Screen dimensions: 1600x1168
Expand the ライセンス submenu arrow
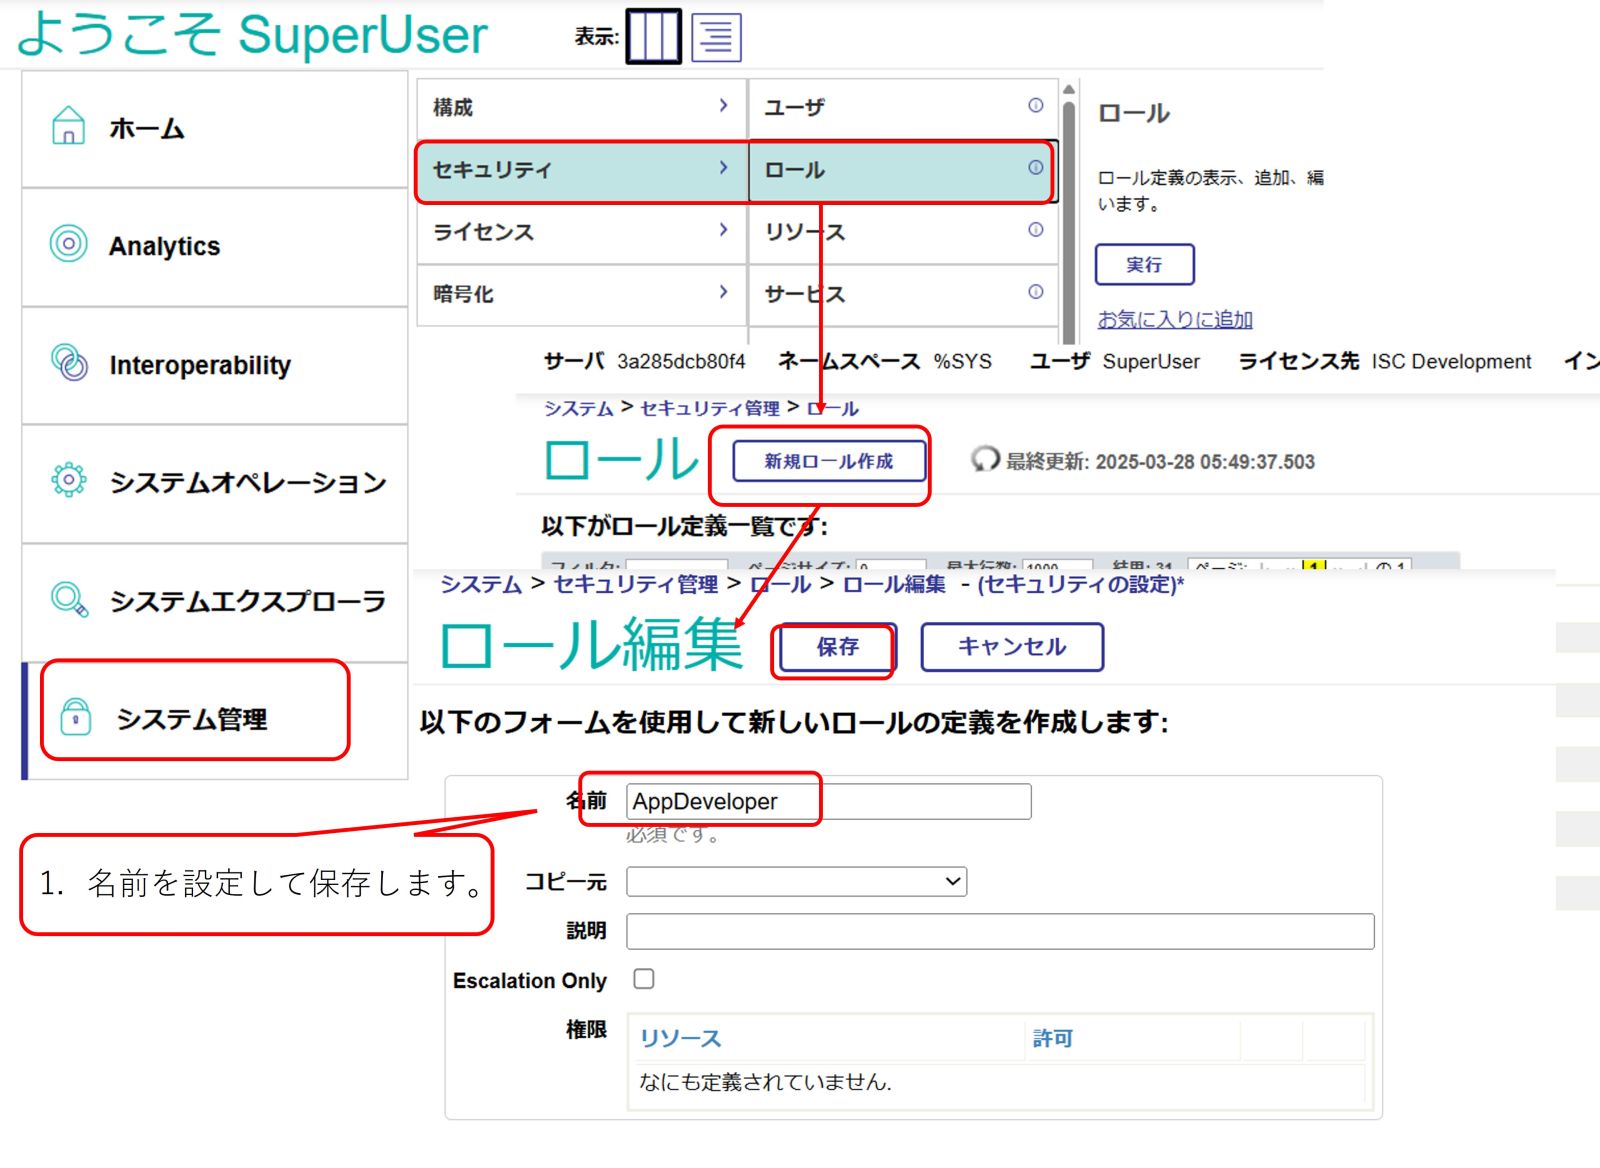pyautogui.click(x=723, y=230)
